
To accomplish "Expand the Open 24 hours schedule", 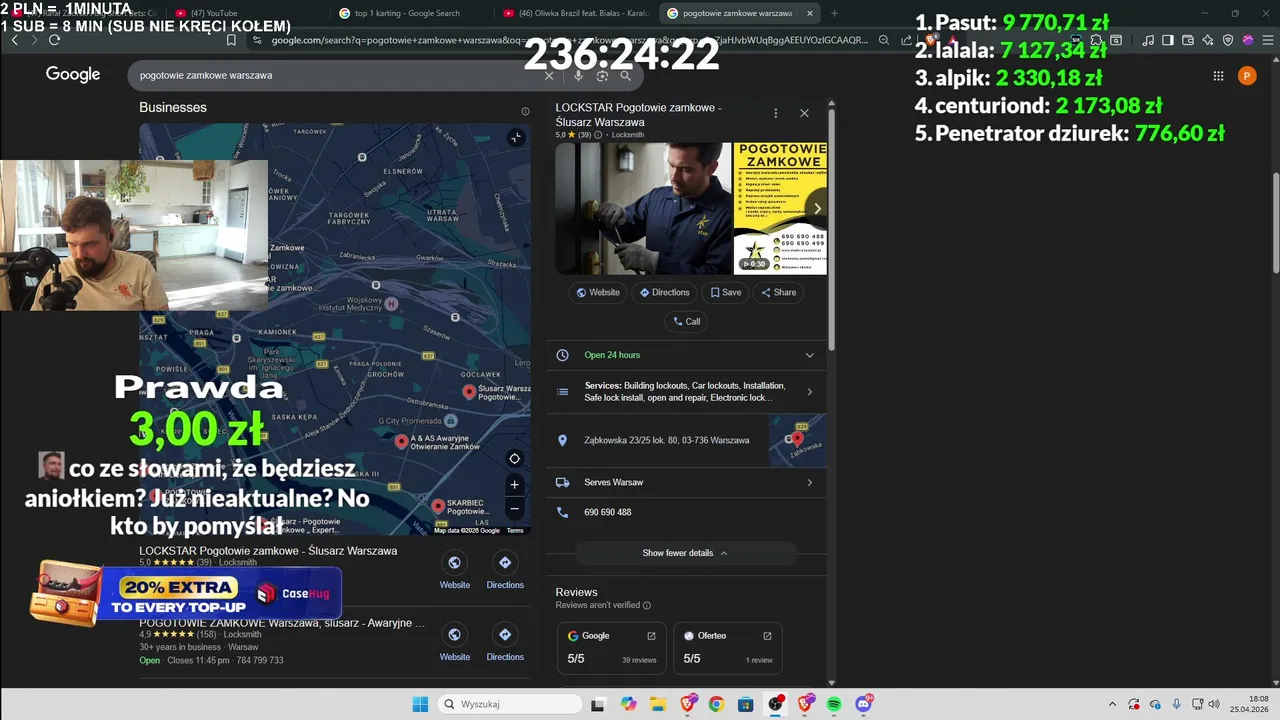I will (809, 355).
